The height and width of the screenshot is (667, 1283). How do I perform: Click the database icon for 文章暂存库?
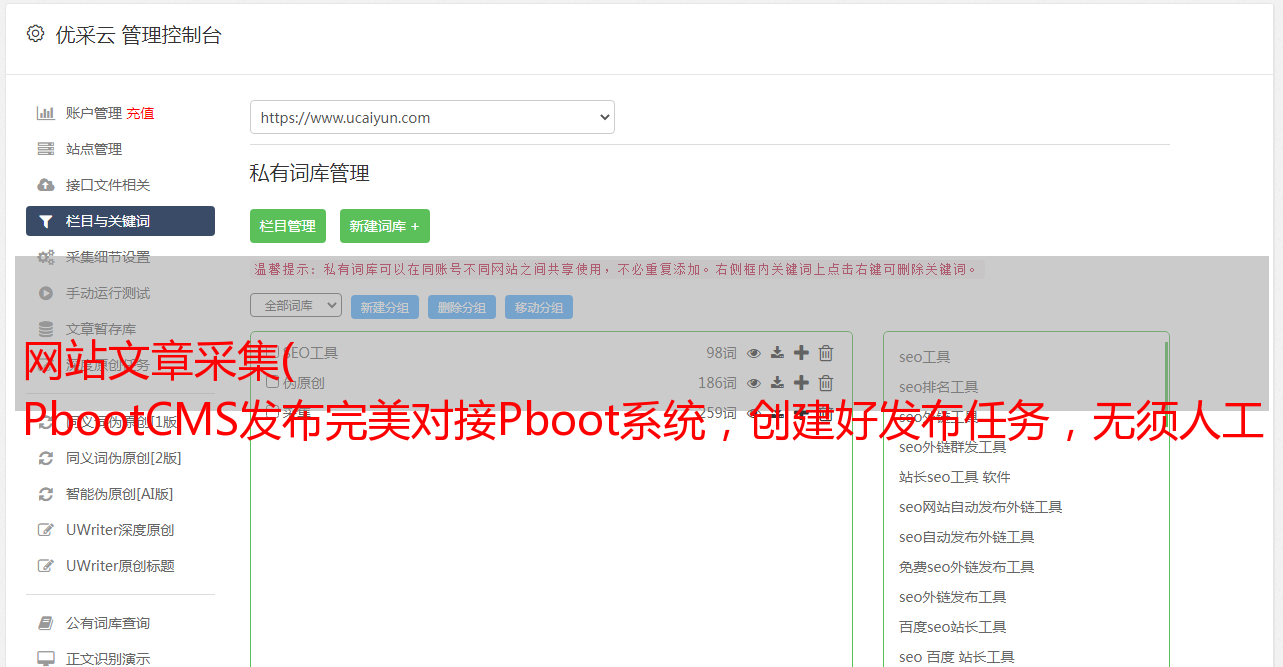46,329
